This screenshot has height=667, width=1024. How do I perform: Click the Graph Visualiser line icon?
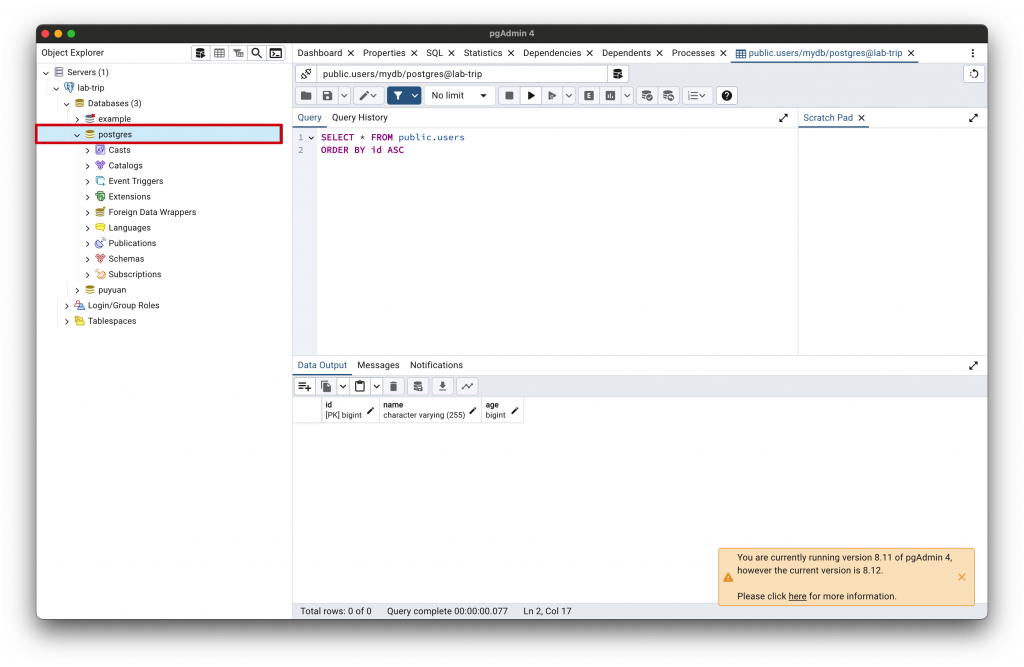coord(467,387)
